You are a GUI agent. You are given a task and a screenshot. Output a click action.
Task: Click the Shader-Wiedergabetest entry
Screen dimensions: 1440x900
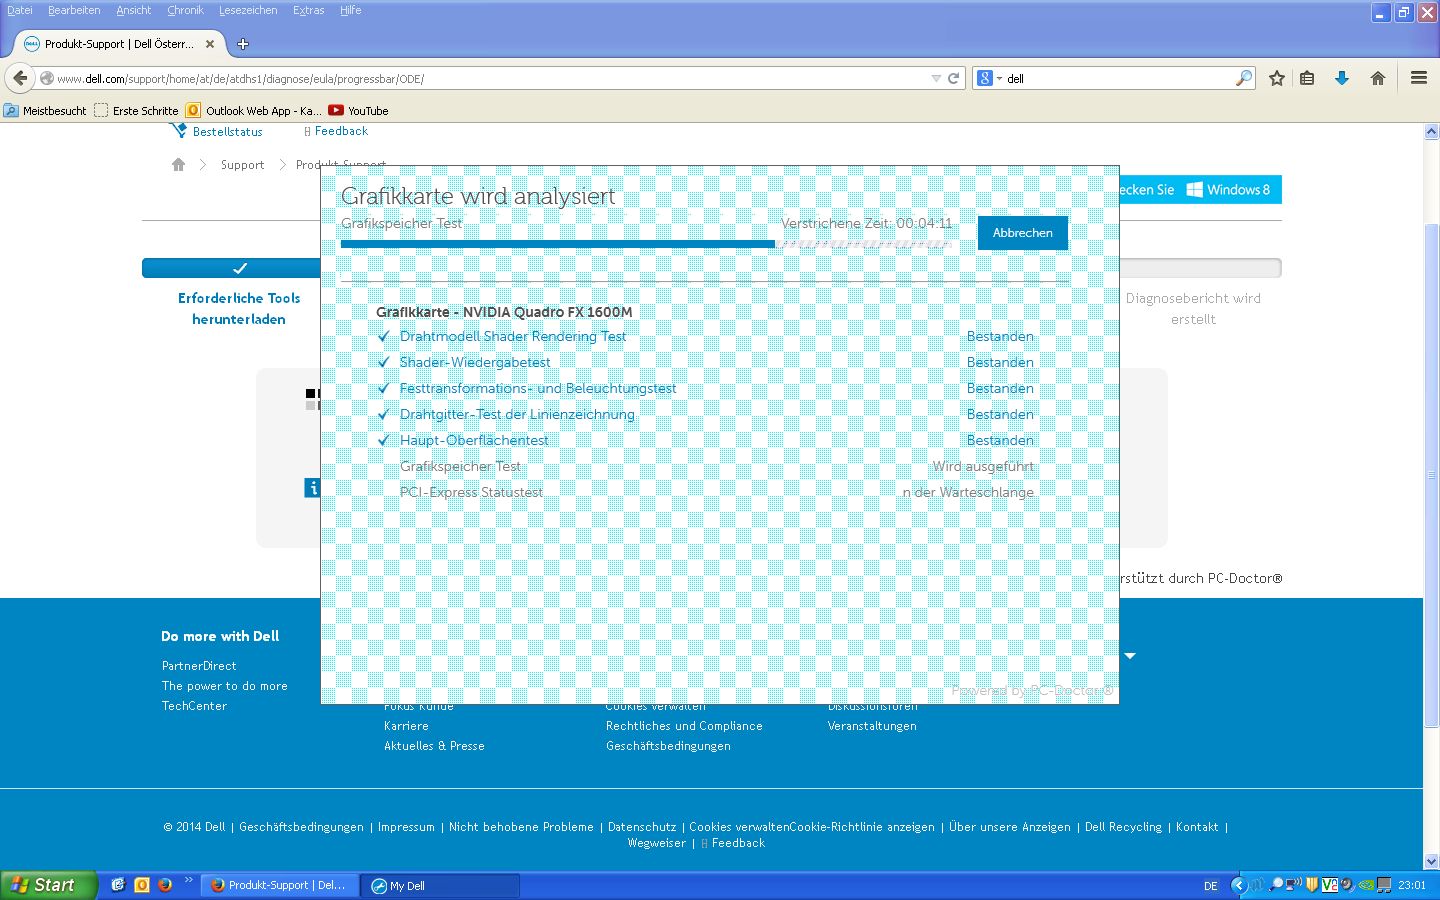[475, 362]
